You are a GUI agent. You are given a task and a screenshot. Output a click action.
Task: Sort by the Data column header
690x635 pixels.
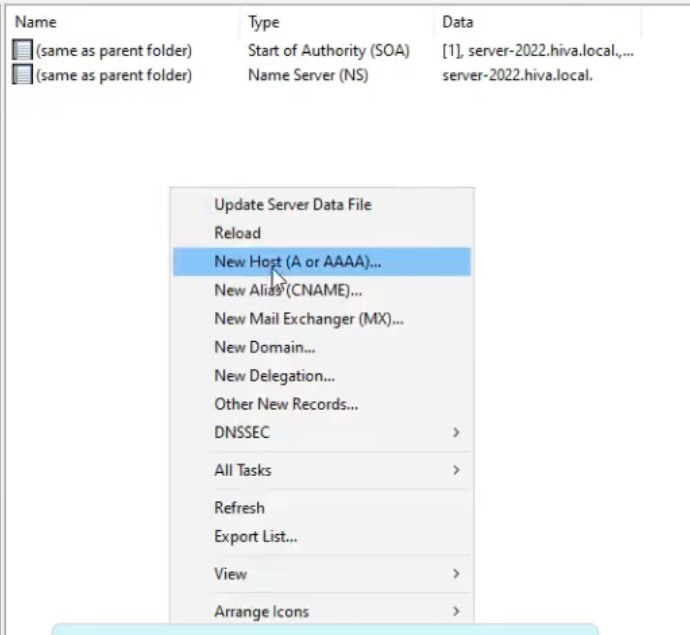(x=538, y=22)
